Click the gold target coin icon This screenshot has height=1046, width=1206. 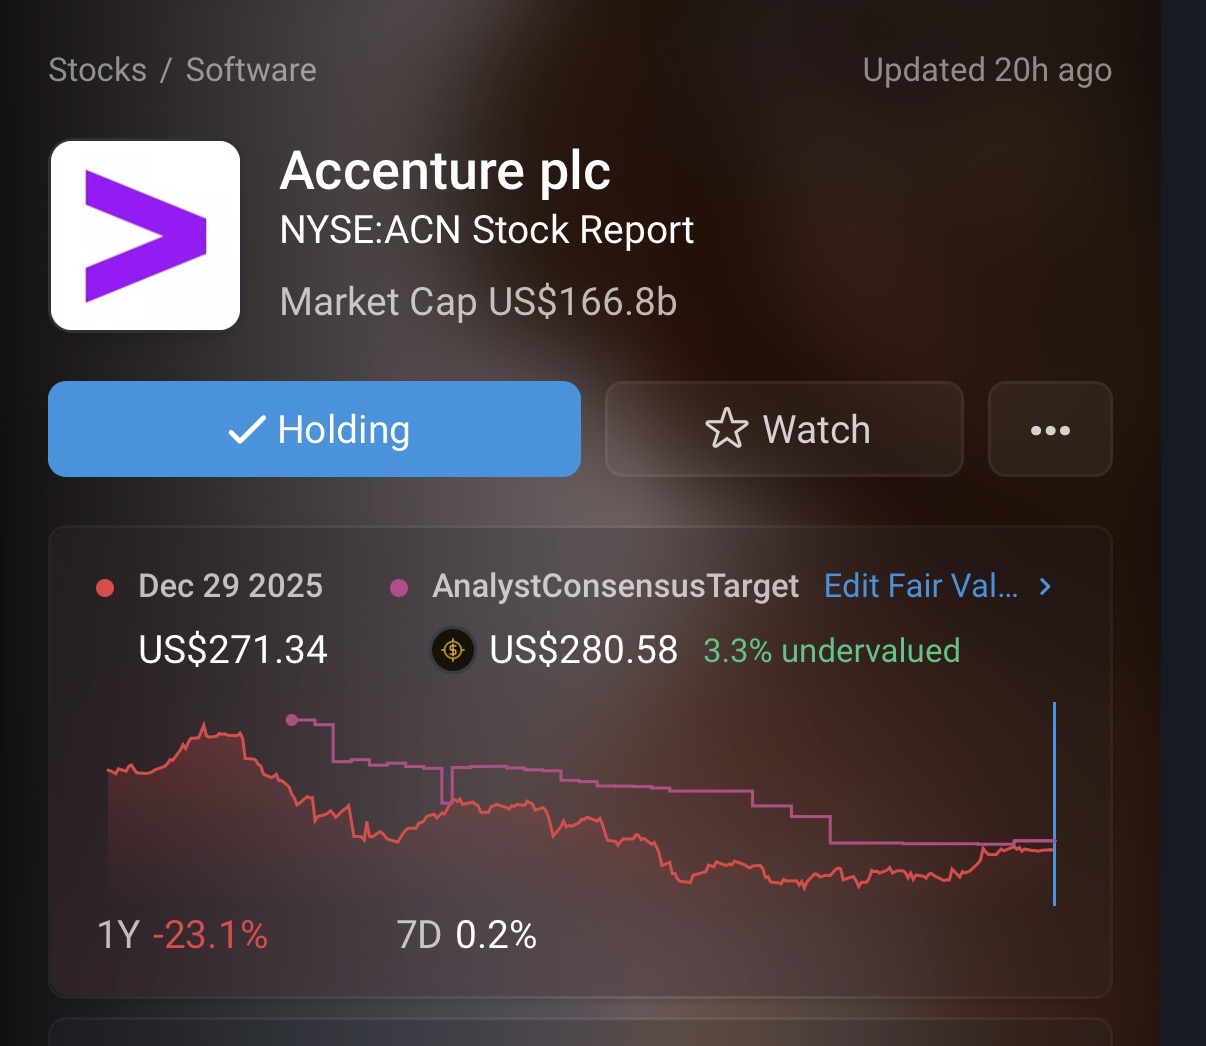pos(453,651)
